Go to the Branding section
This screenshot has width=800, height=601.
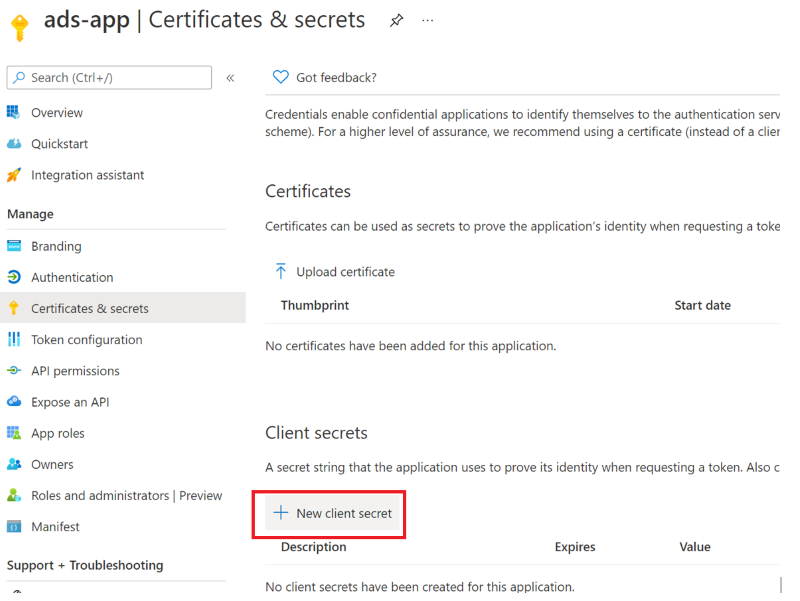click(56, 246)
